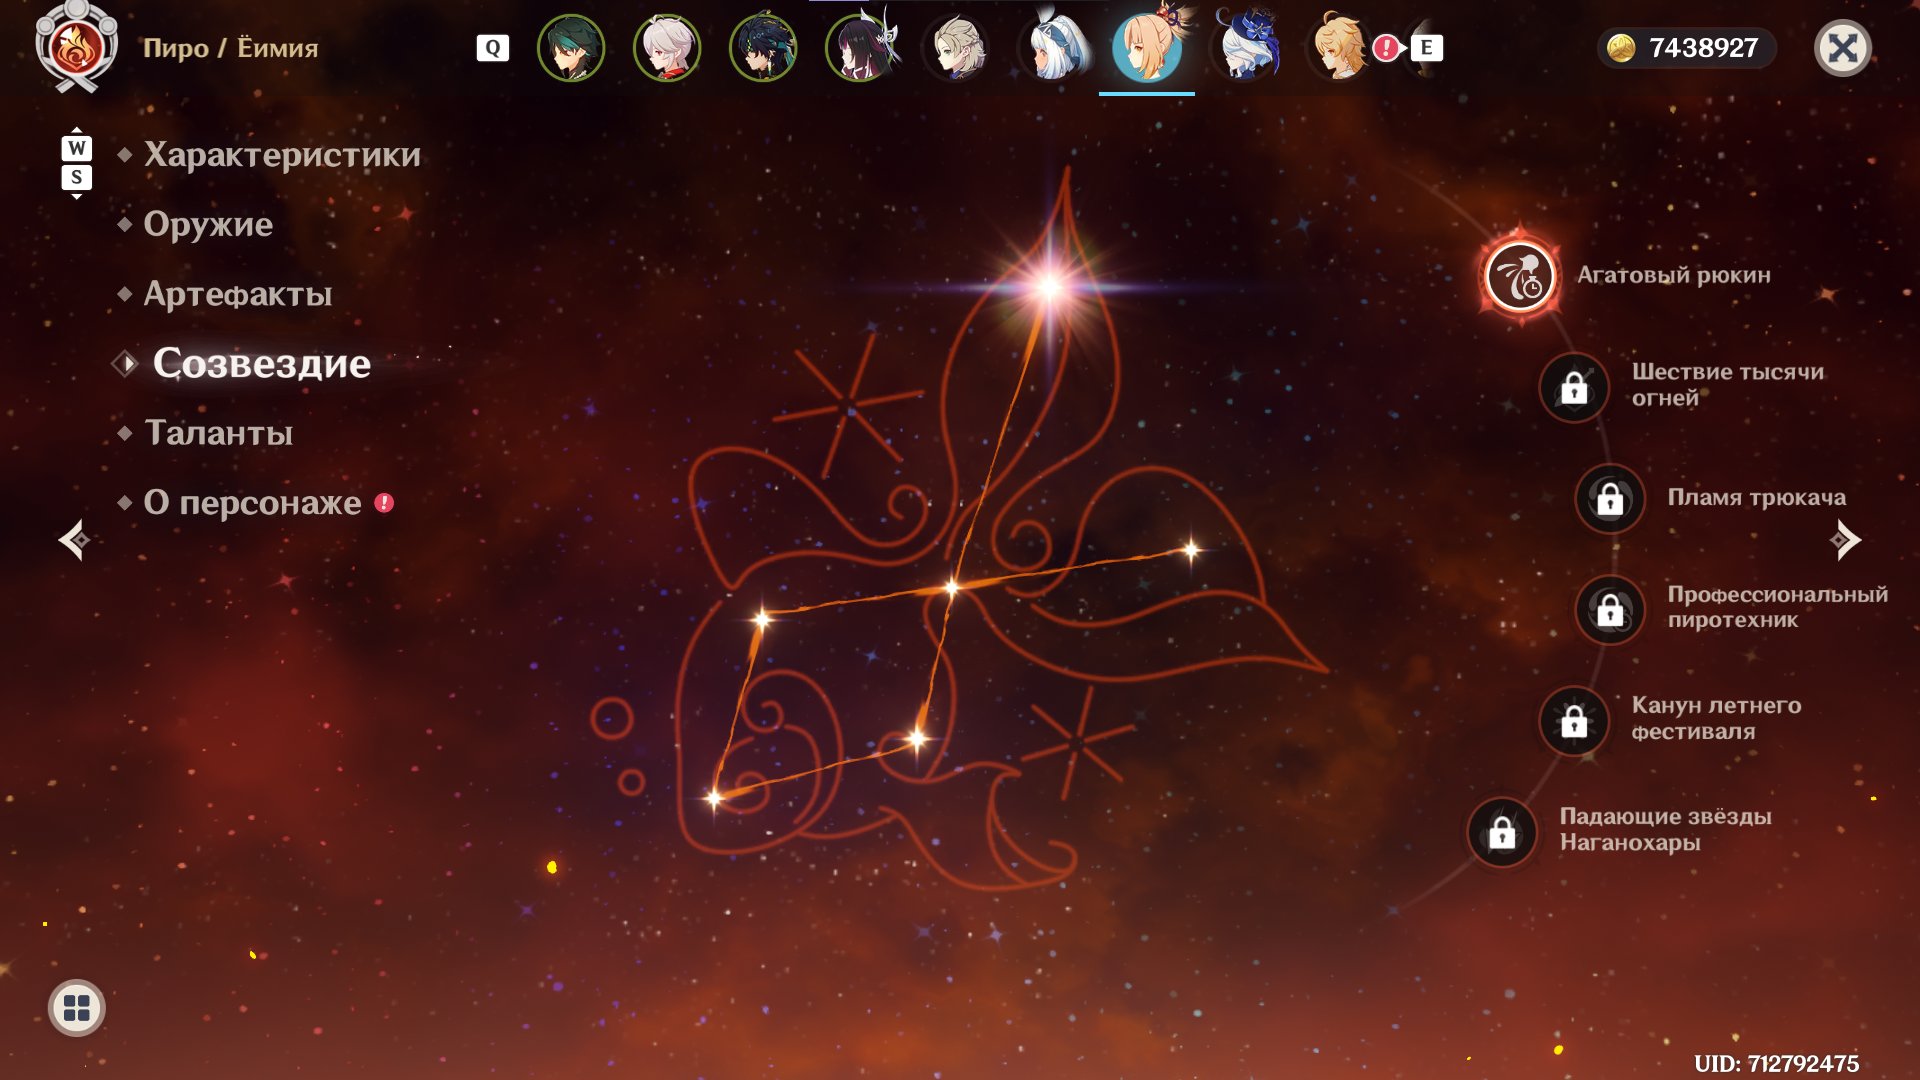Click the lock for Профессиональный пиротехник
Viewport: 1920px width, 1080px height.
1610,609
